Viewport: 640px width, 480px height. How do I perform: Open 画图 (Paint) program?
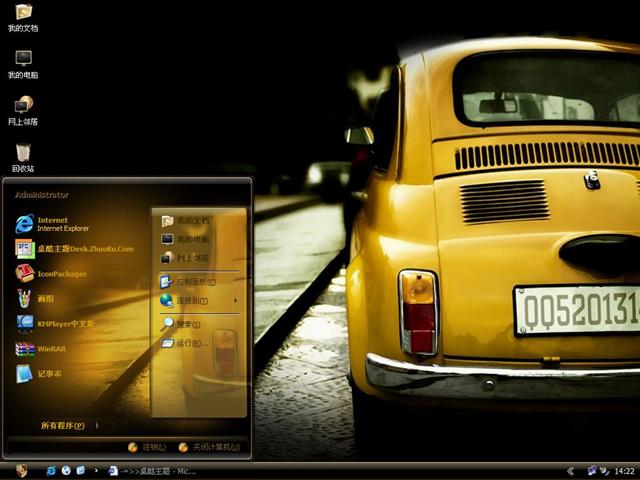point(40,298)
